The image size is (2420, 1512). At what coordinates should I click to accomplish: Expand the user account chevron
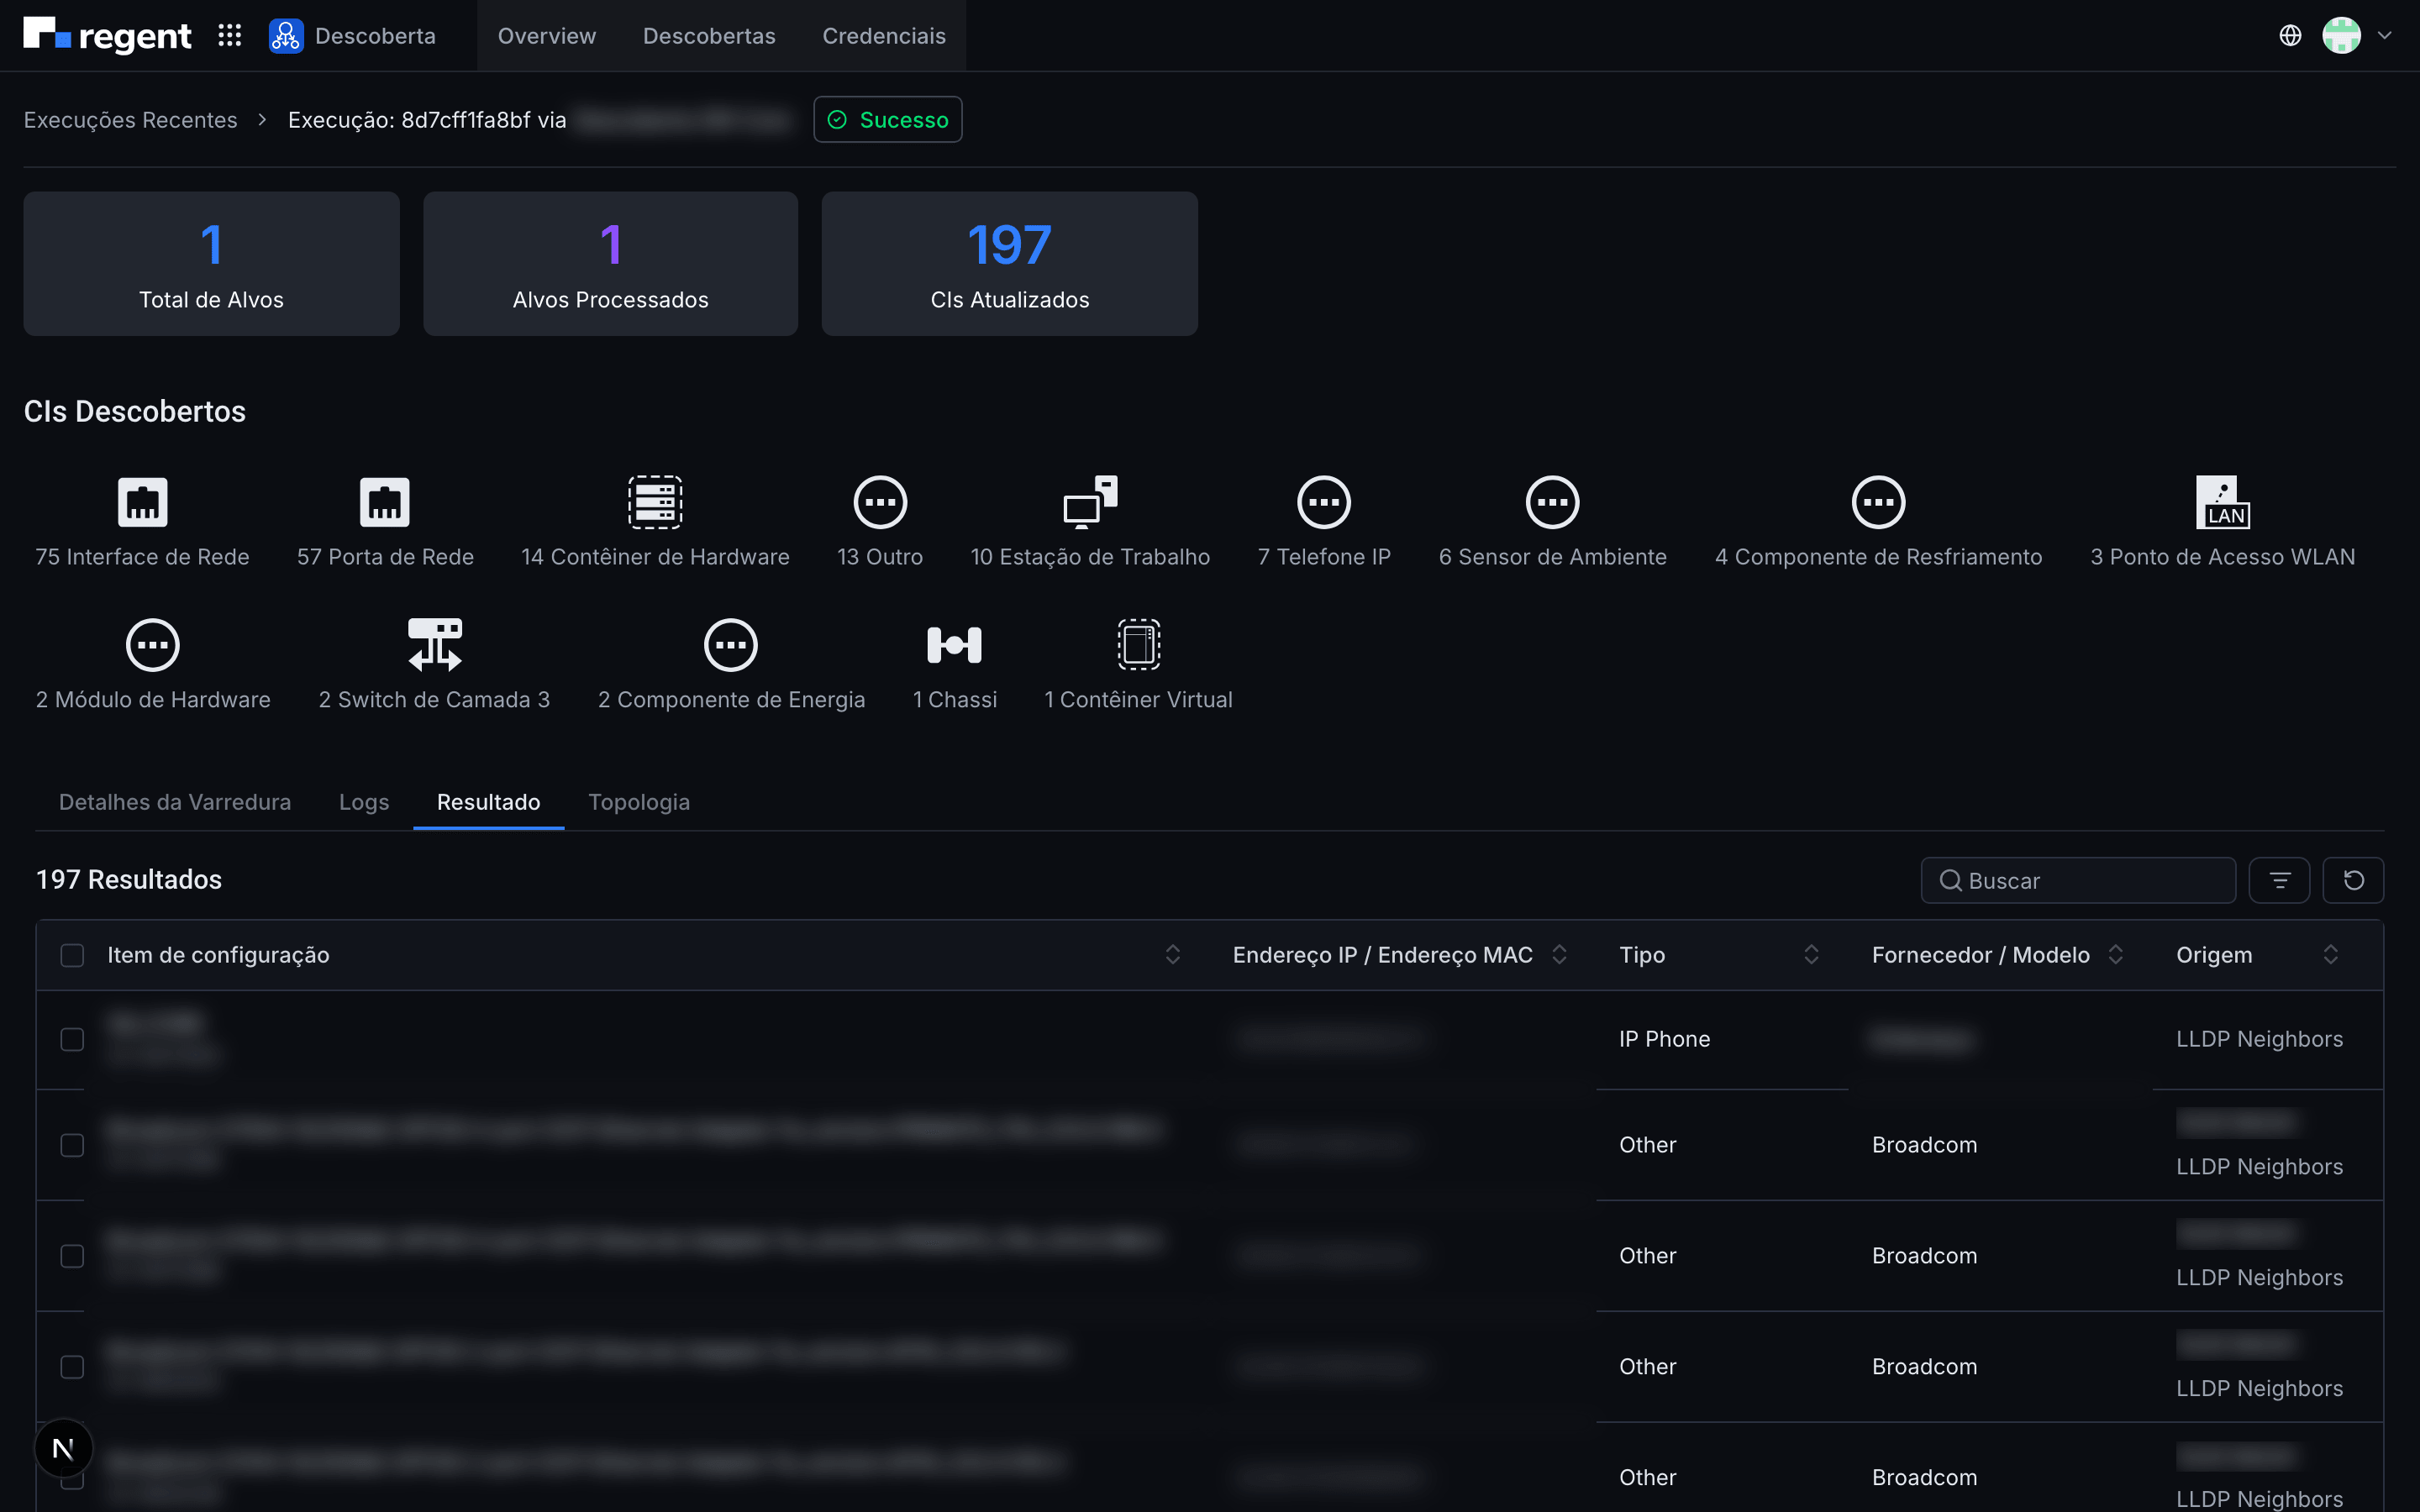[x=2385, y=36]
